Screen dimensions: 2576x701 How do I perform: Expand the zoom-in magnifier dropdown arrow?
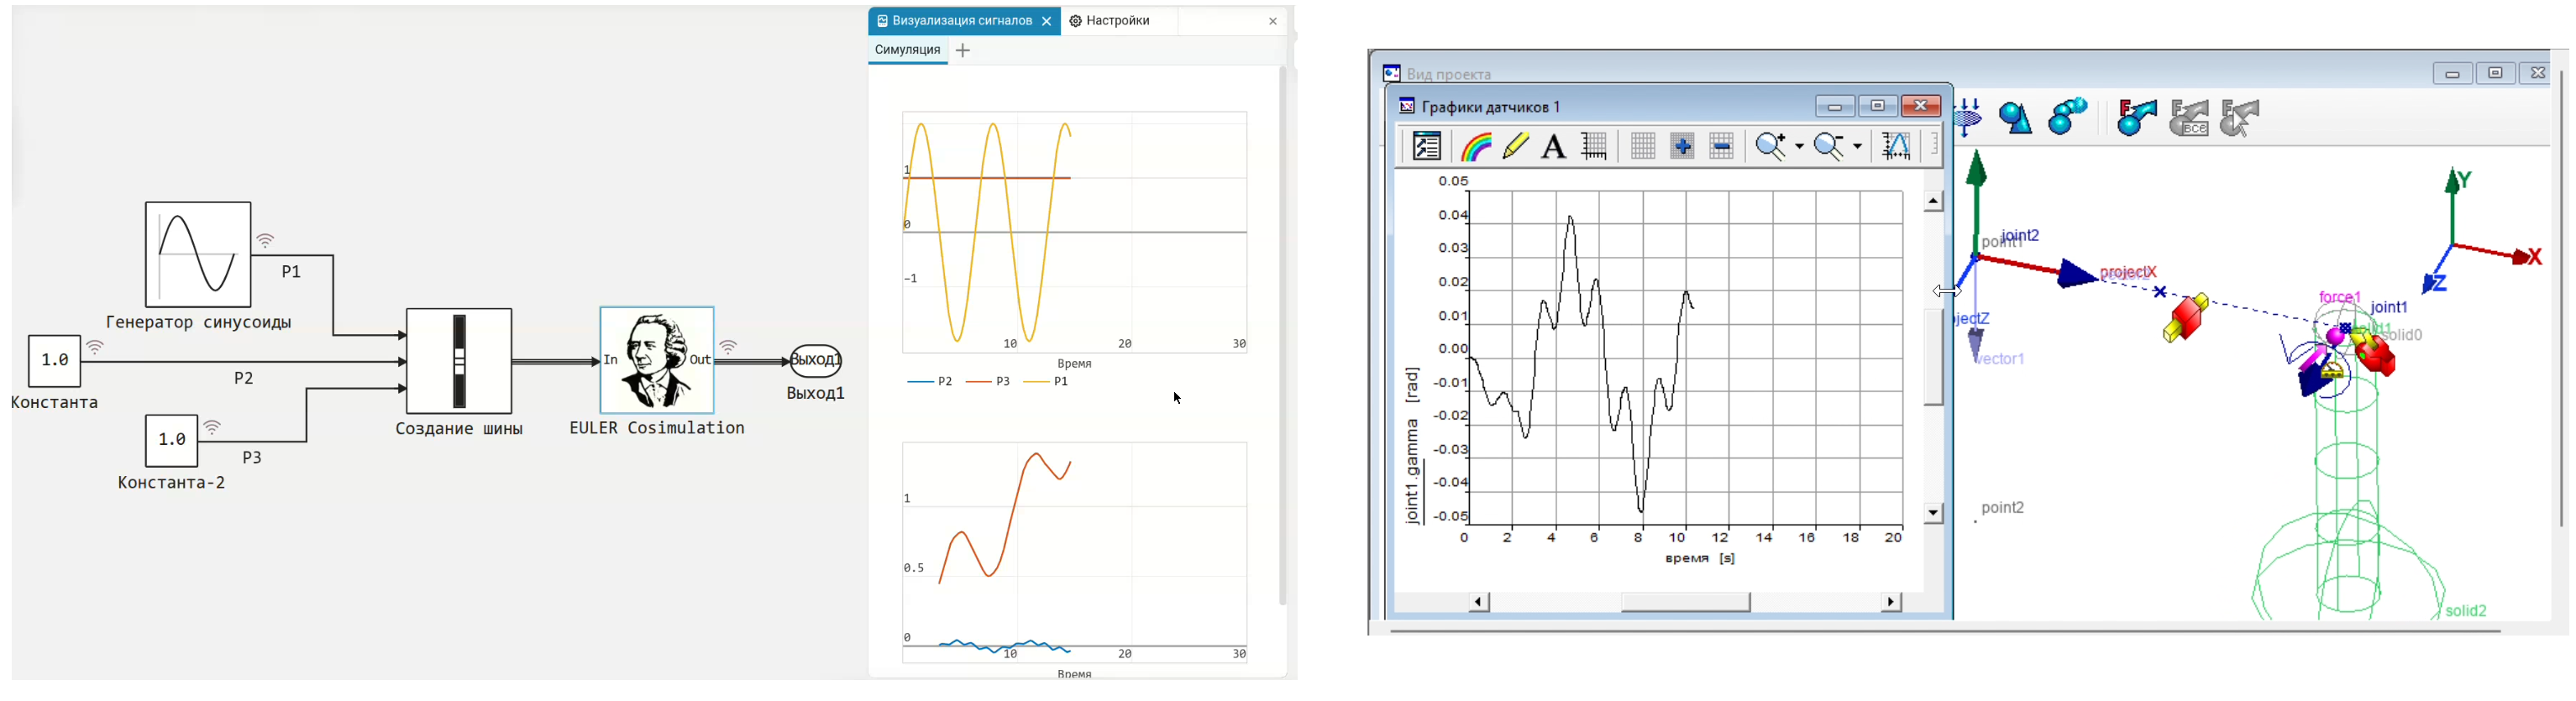point(1799,148)
